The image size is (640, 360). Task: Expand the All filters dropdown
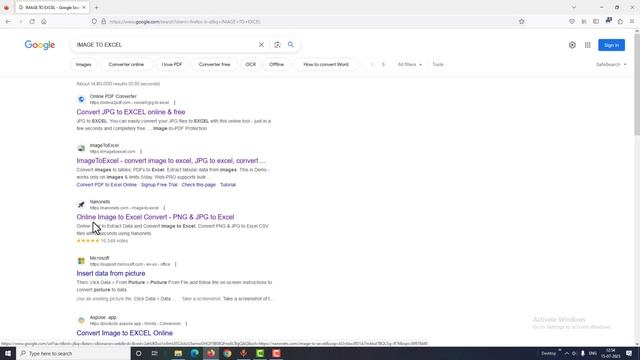(410, 64)
